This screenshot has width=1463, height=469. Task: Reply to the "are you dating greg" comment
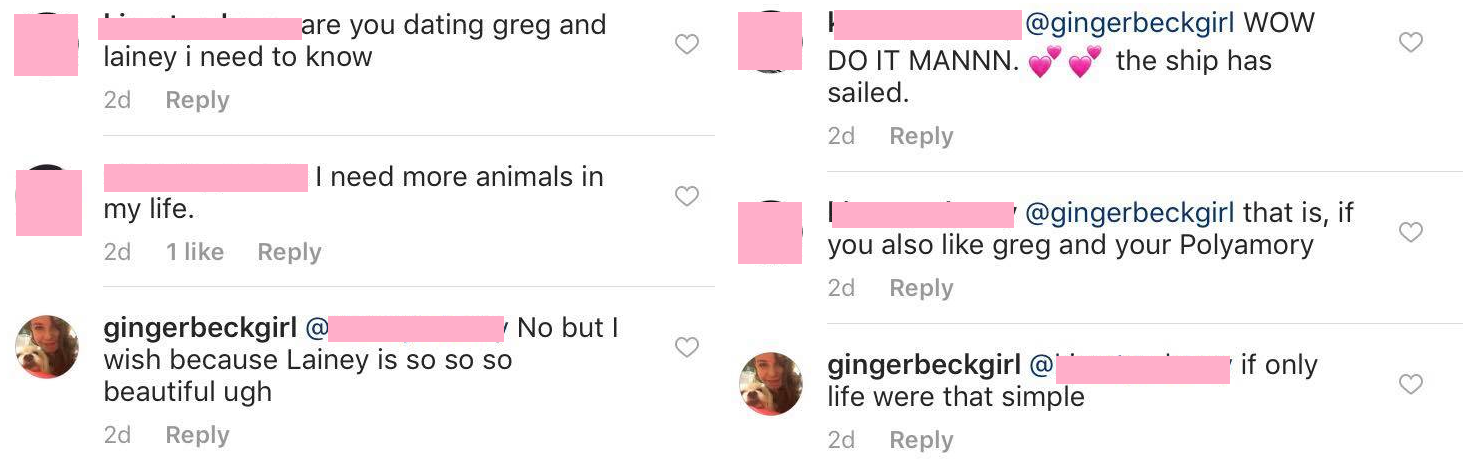click(197, 100)
